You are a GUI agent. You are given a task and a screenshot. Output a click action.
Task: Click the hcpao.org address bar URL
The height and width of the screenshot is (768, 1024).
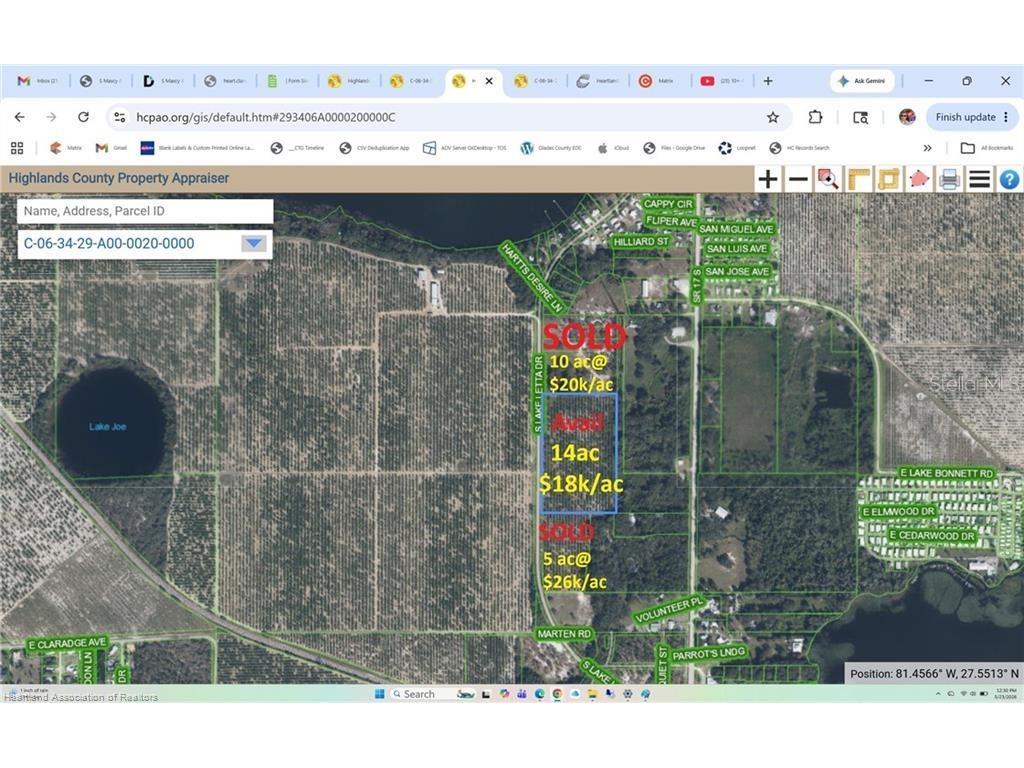coord(265,118)
